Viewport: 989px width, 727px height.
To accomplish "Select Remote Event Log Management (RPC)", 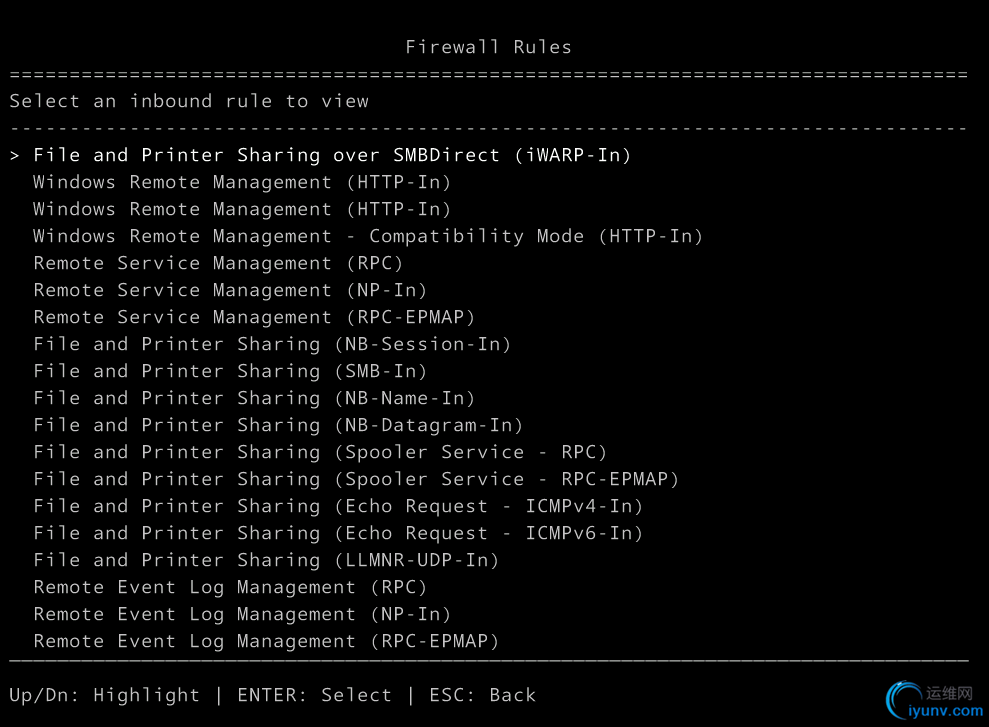I will pyautogui.click(x=230, y=588).
